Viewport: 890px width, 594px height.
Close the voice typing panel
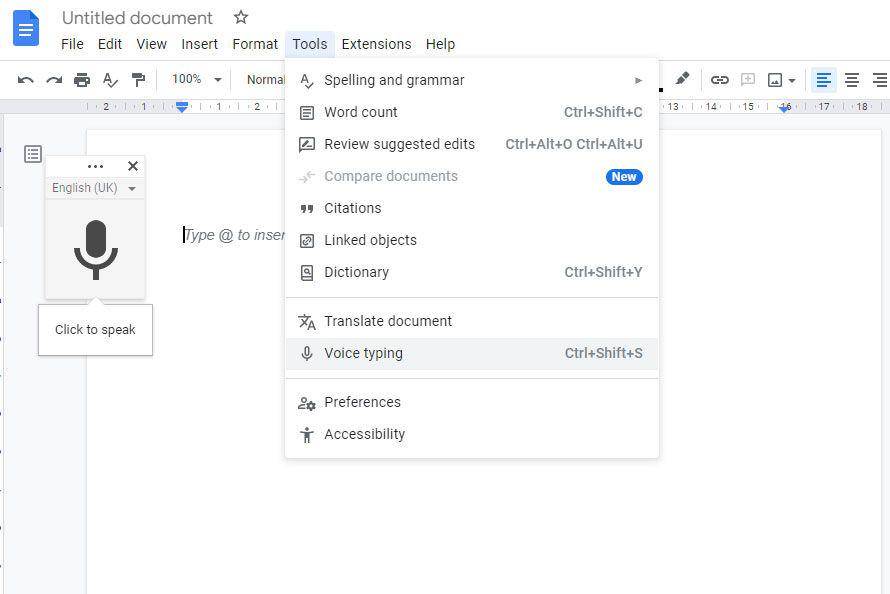tap(133, 166)
